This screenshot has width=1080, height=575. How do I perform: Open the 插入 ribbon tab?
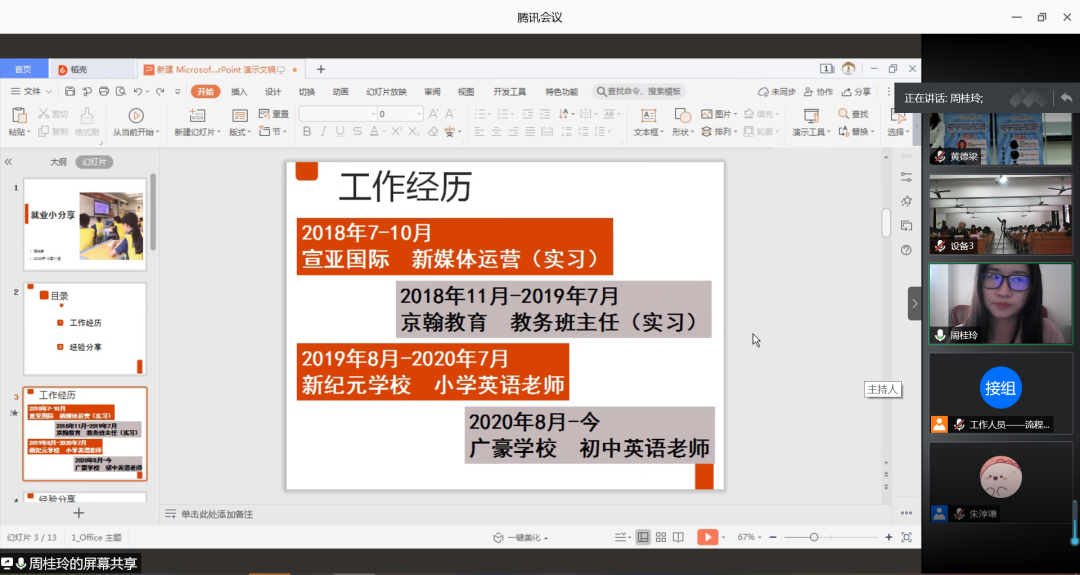pyautogui.click(x=239, y=92)
